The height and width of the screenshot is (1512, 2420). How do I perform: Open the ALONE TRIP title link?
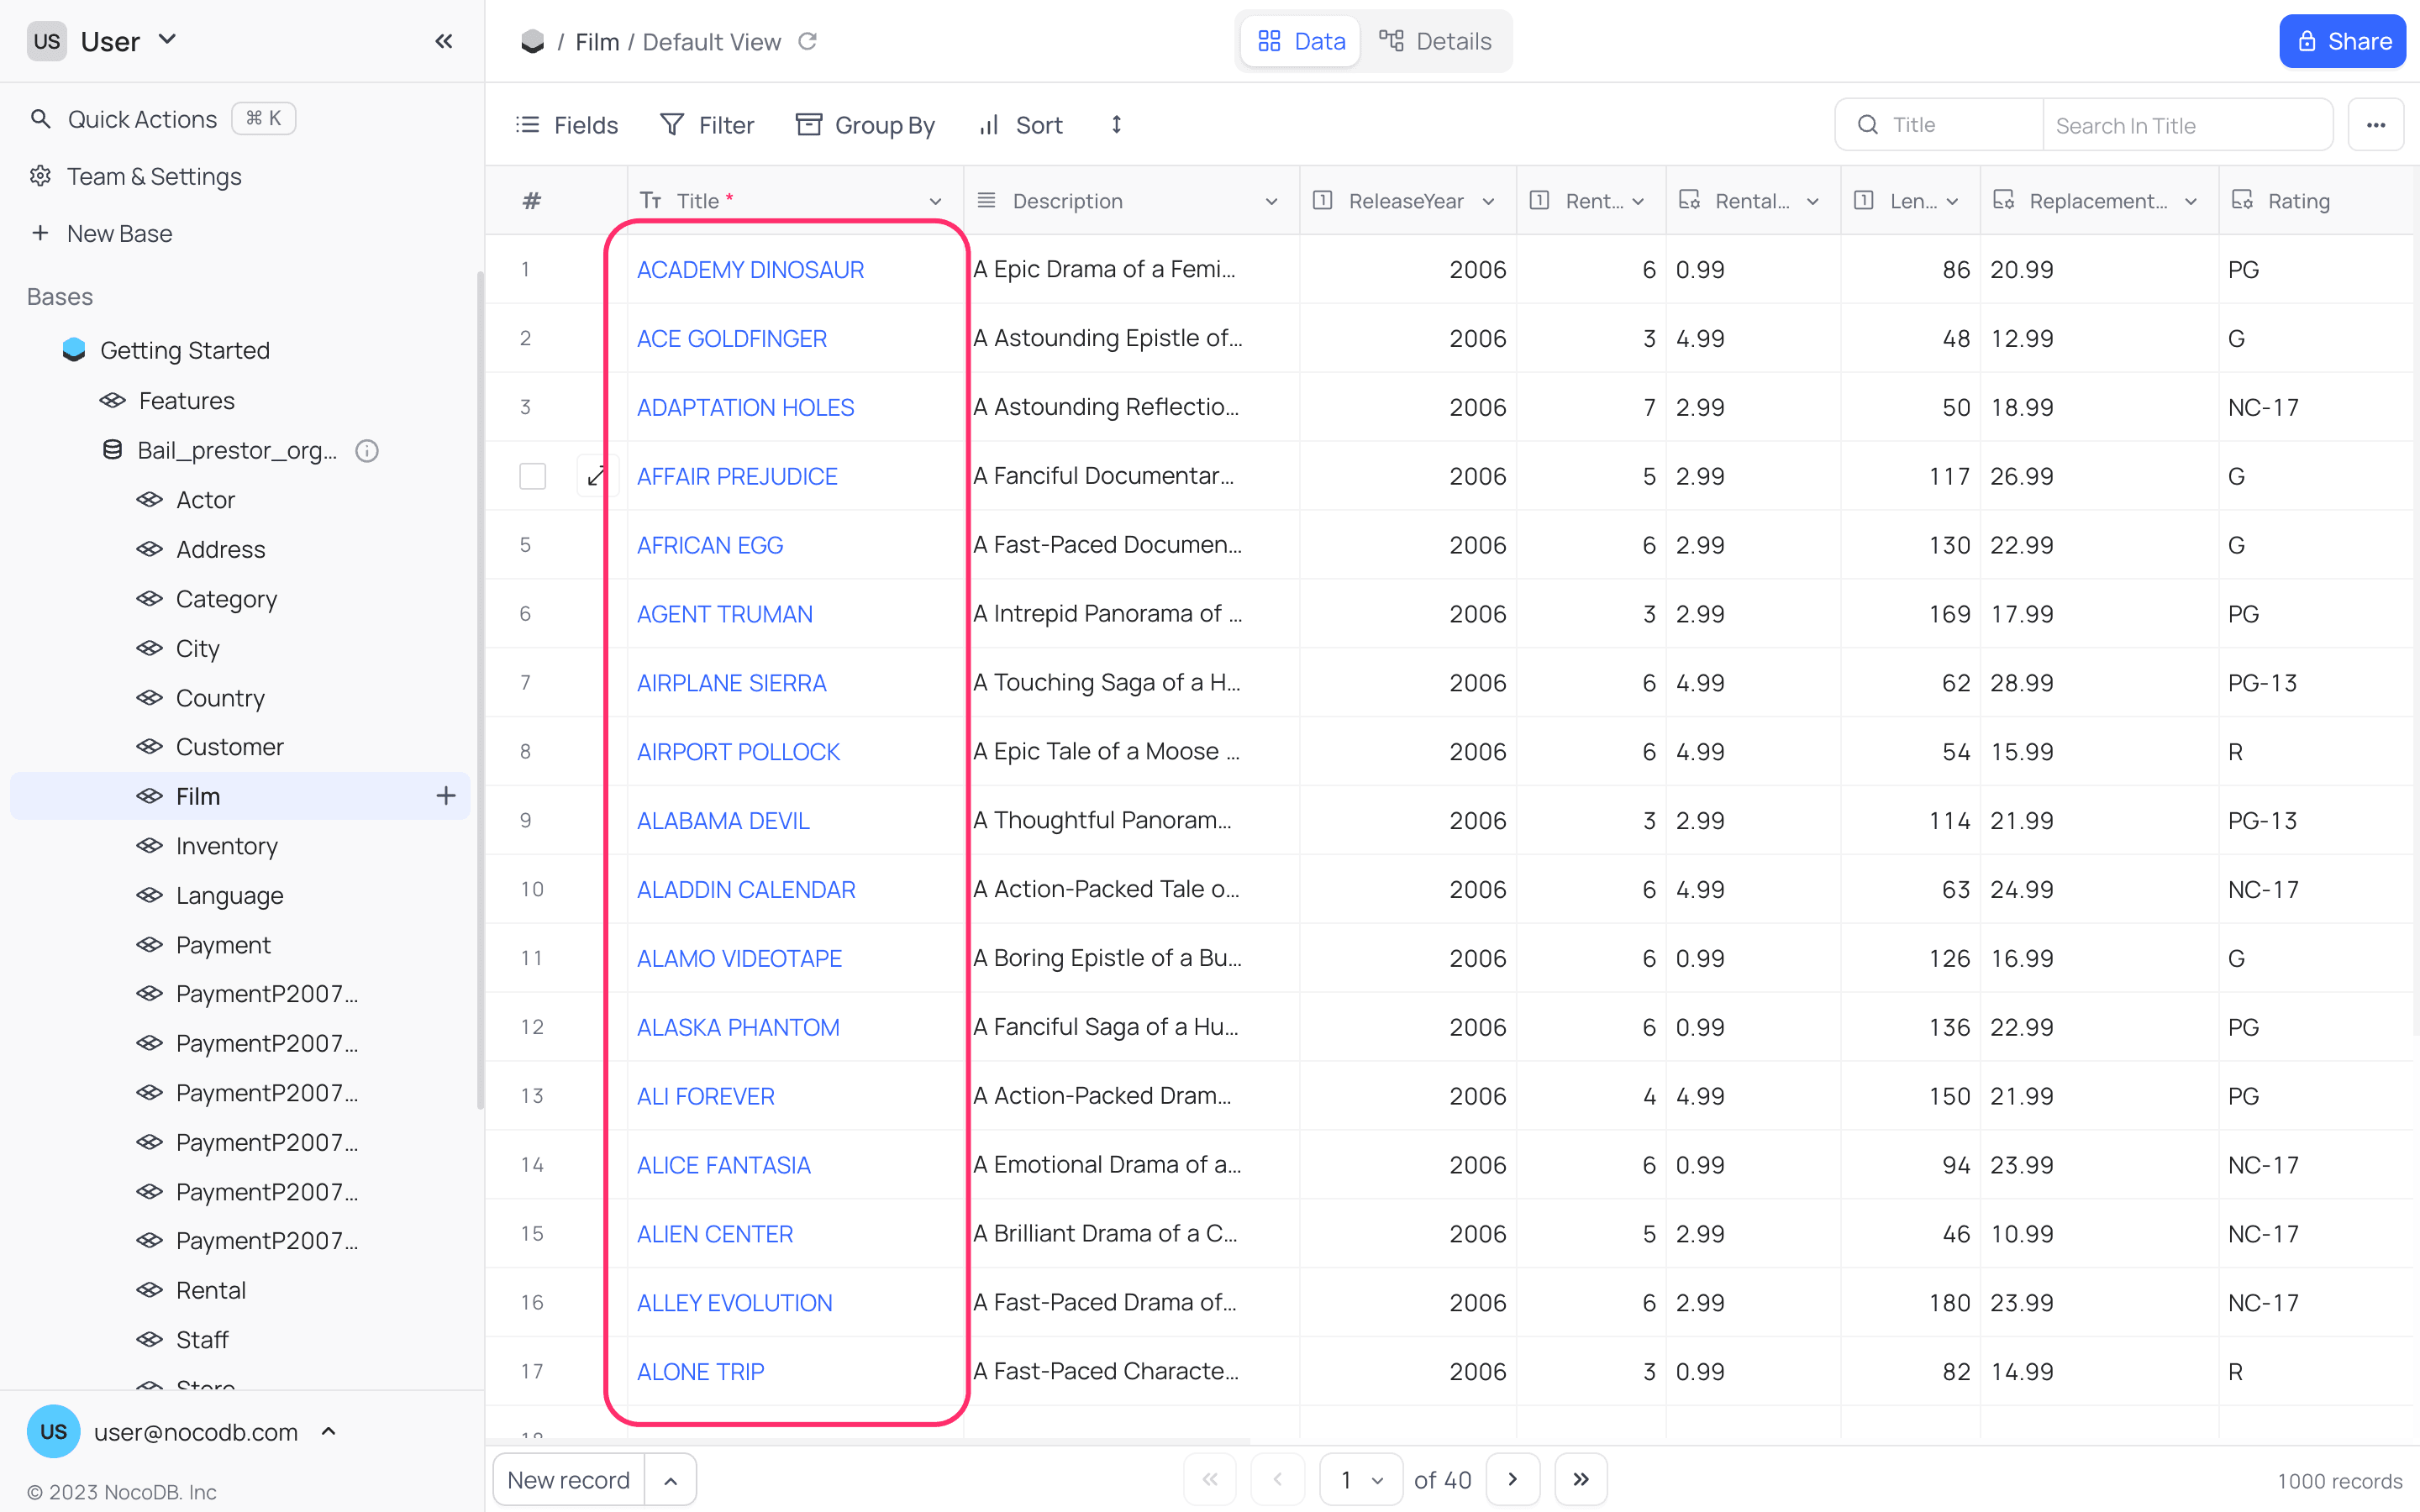click(700, 1372)
